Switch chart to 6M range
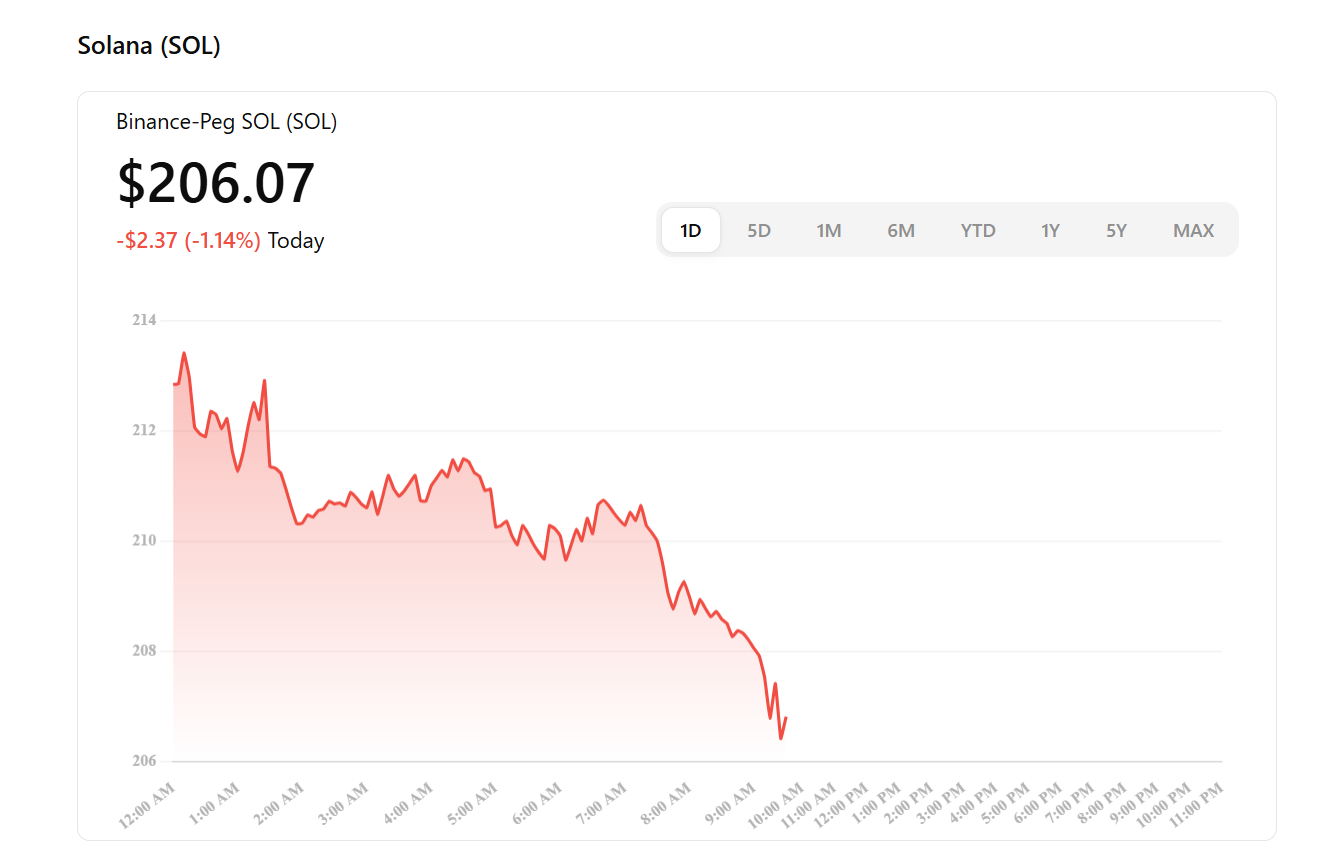The image size is (1318, 860). (900, 231)
